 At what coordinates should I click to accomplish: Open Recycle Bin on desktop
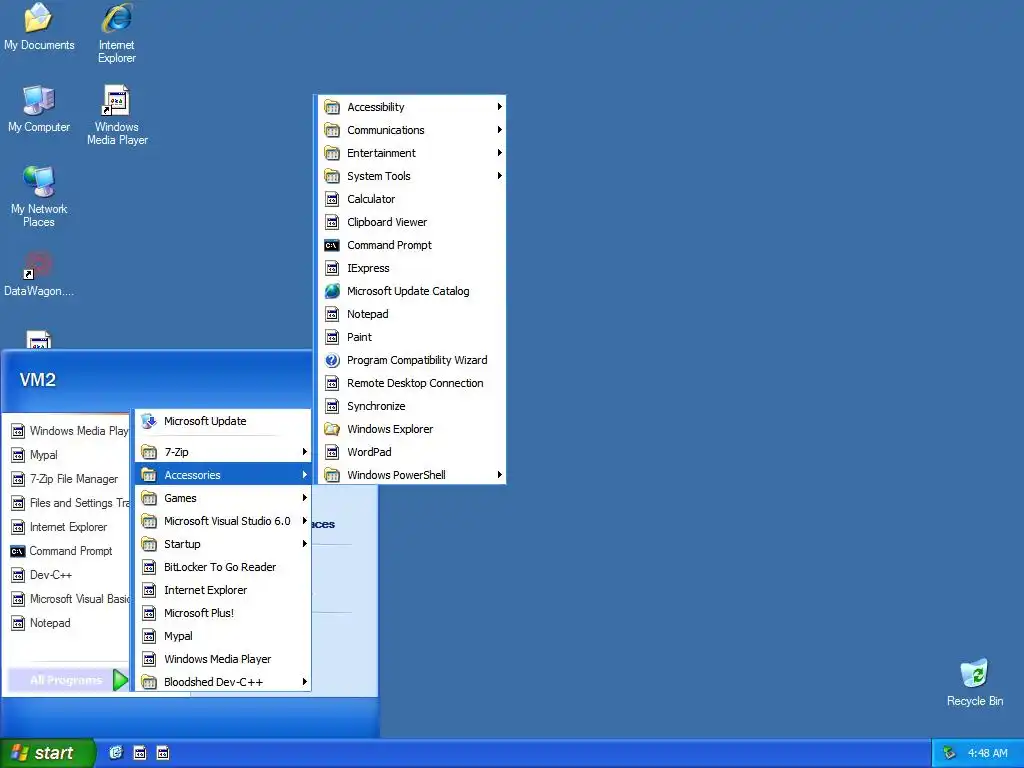tap(974, 683)
